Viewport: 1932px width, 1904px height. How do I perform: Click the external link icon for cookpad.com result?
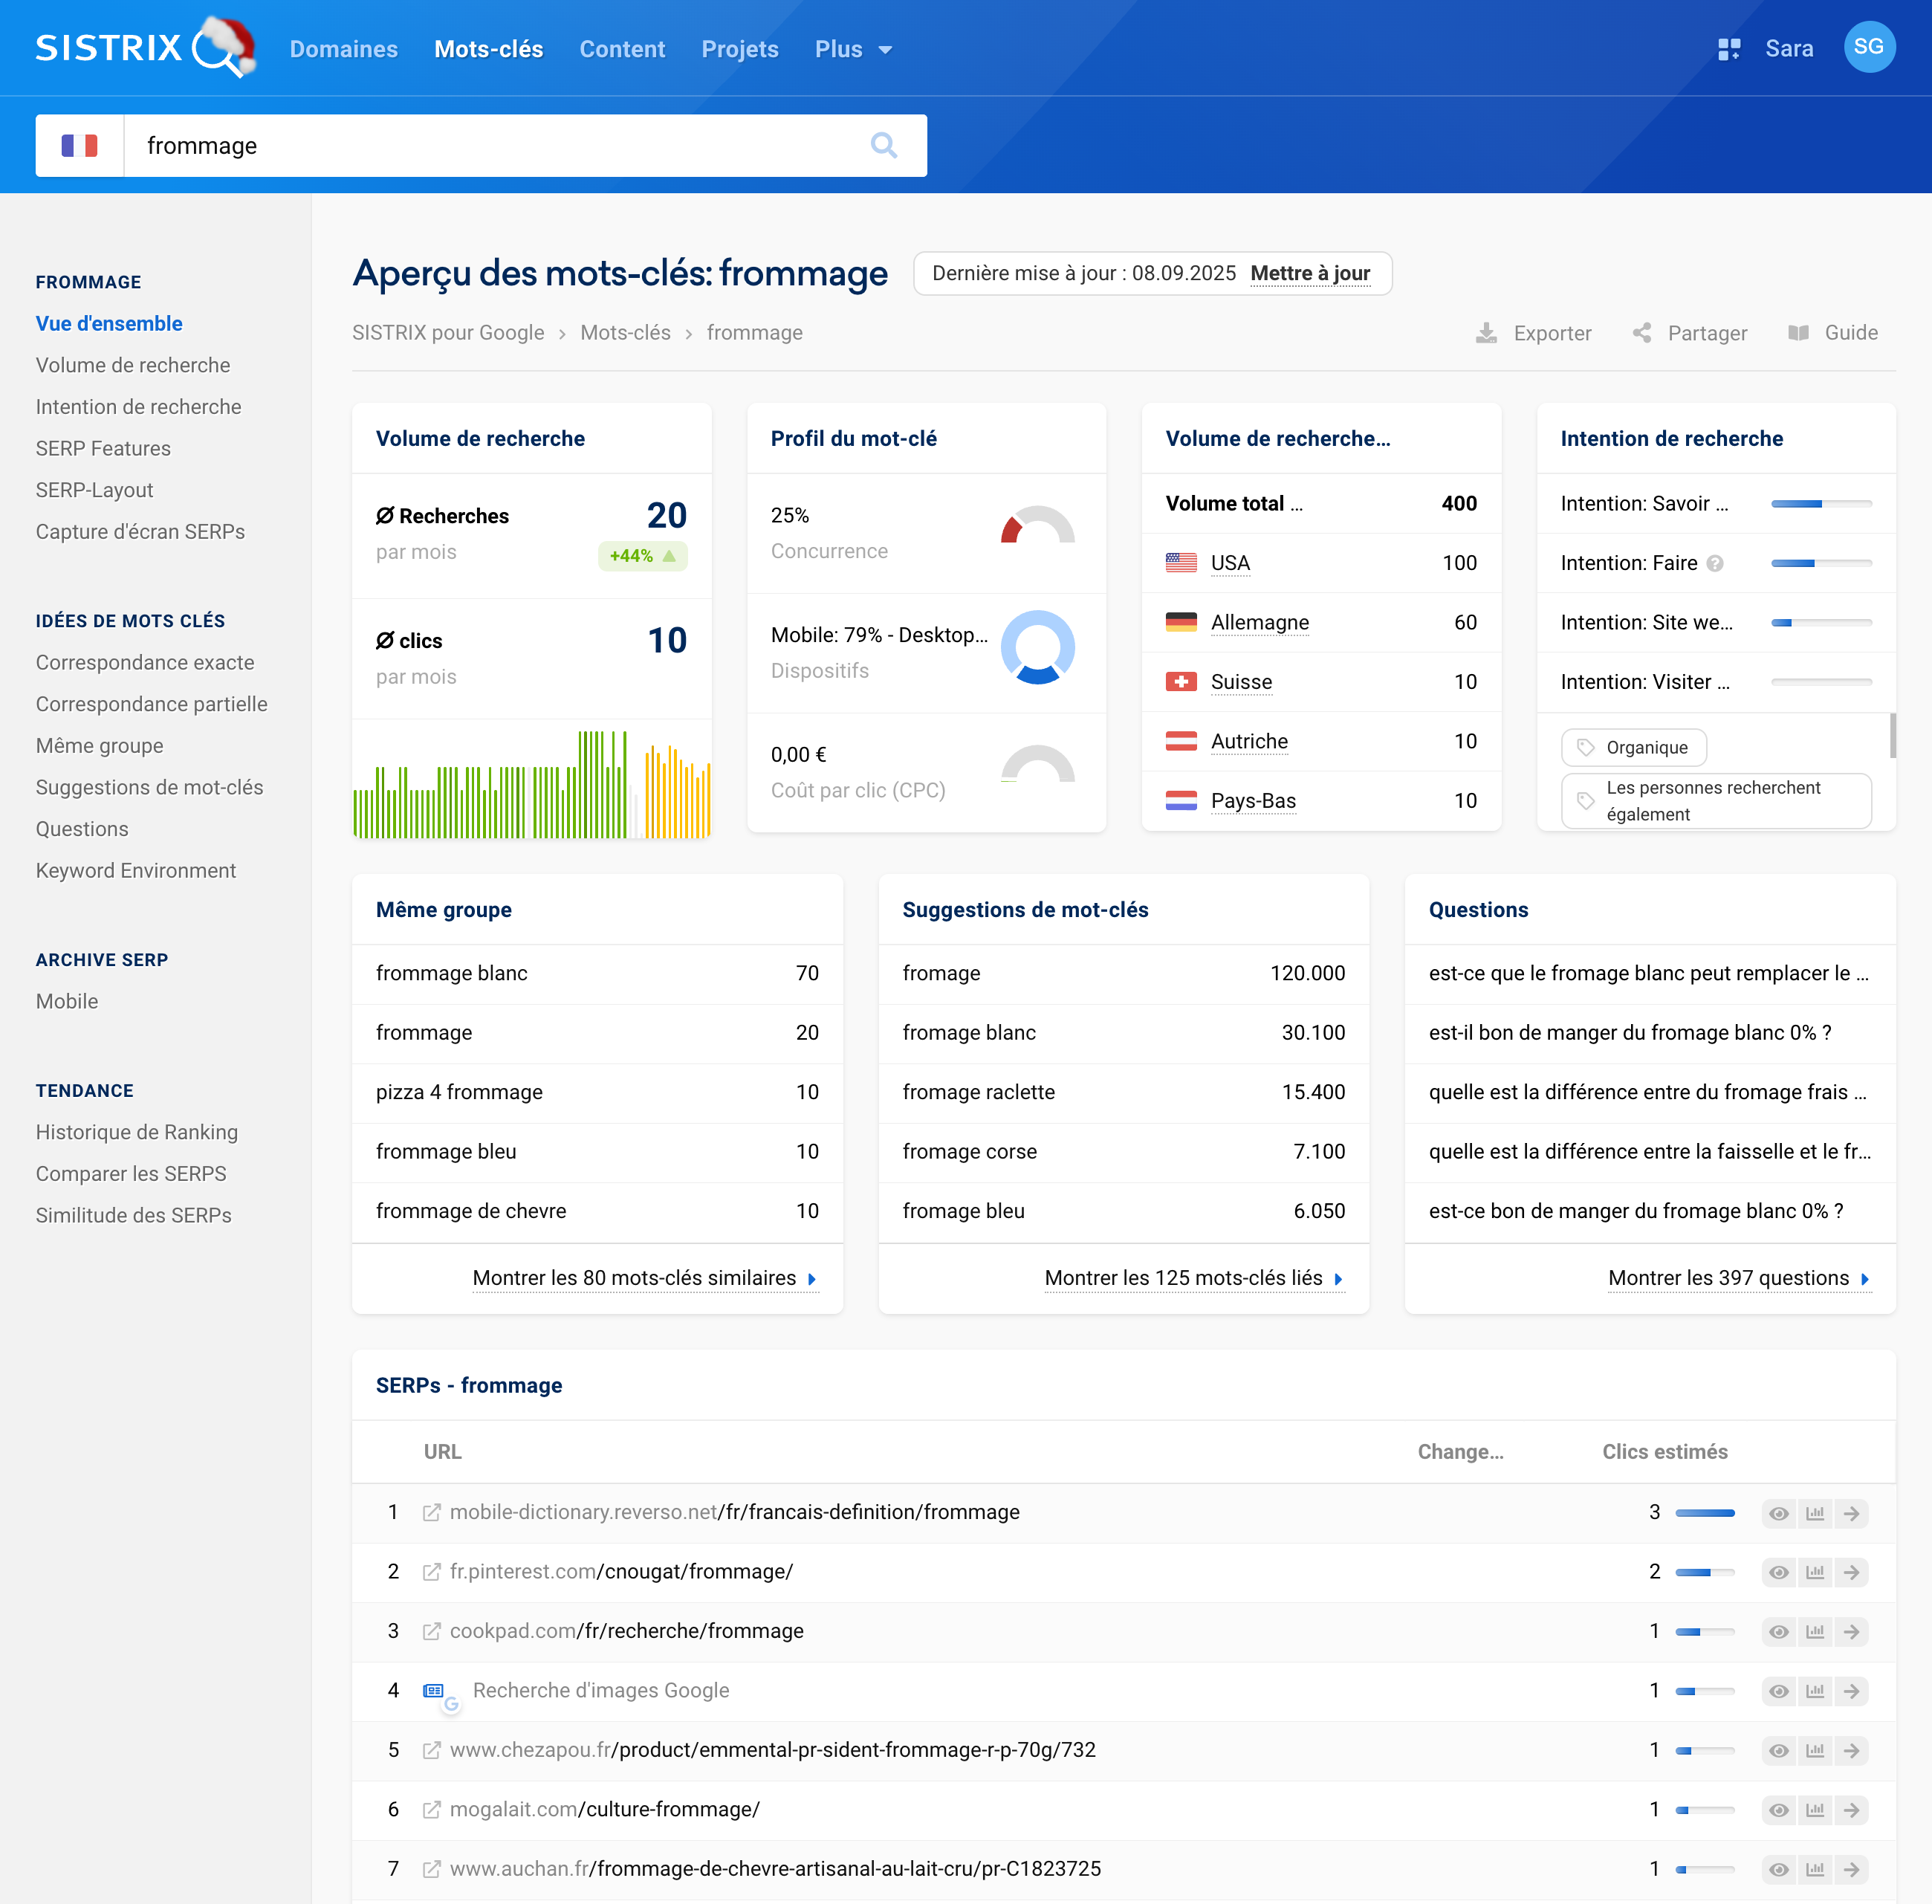431,1632
